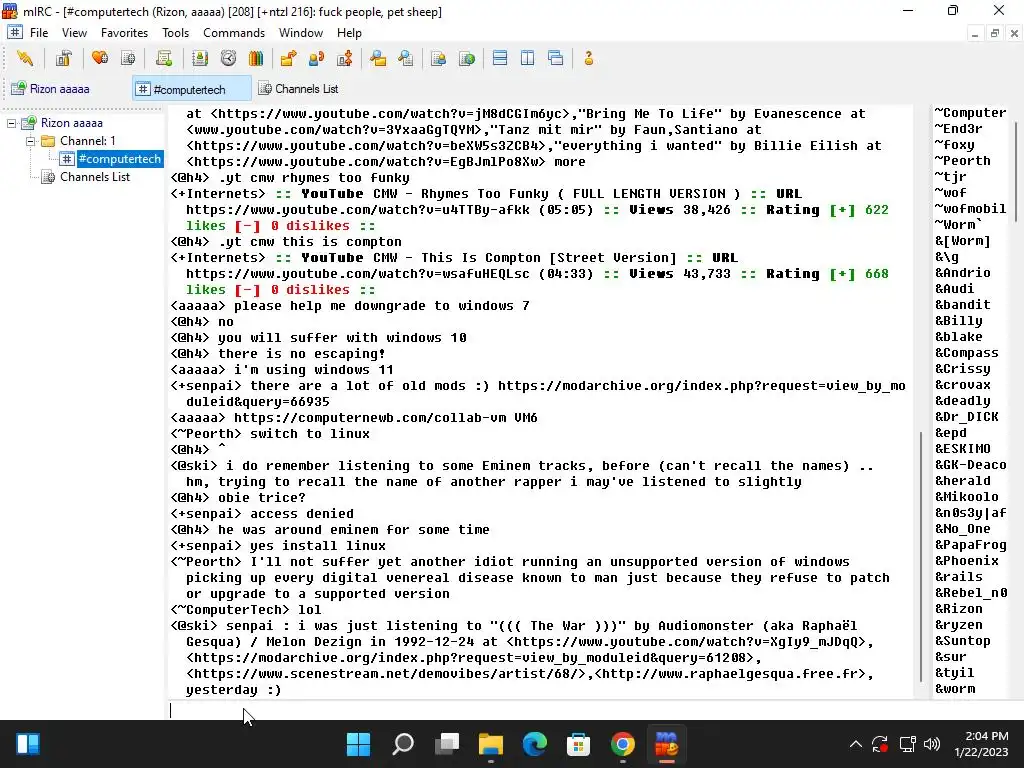Click in the chat message input box
The height and width of the screenshot is (768, 1024).
[541, 710]
